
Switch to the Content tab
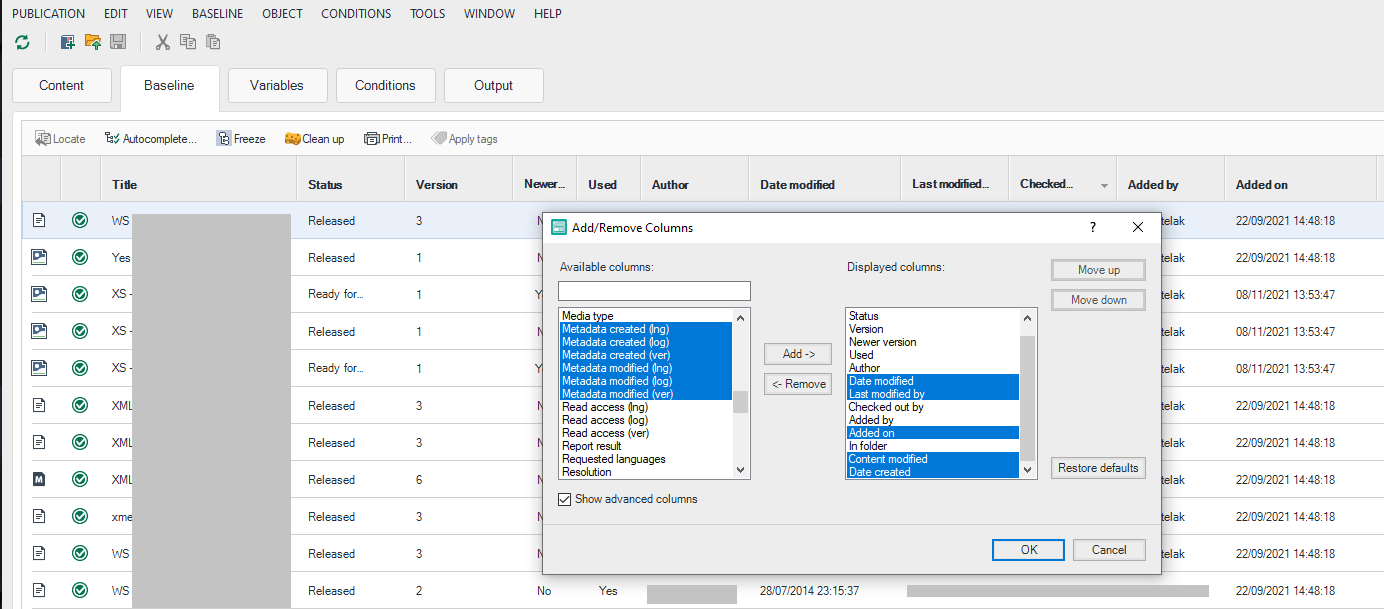tap(62, 85)
